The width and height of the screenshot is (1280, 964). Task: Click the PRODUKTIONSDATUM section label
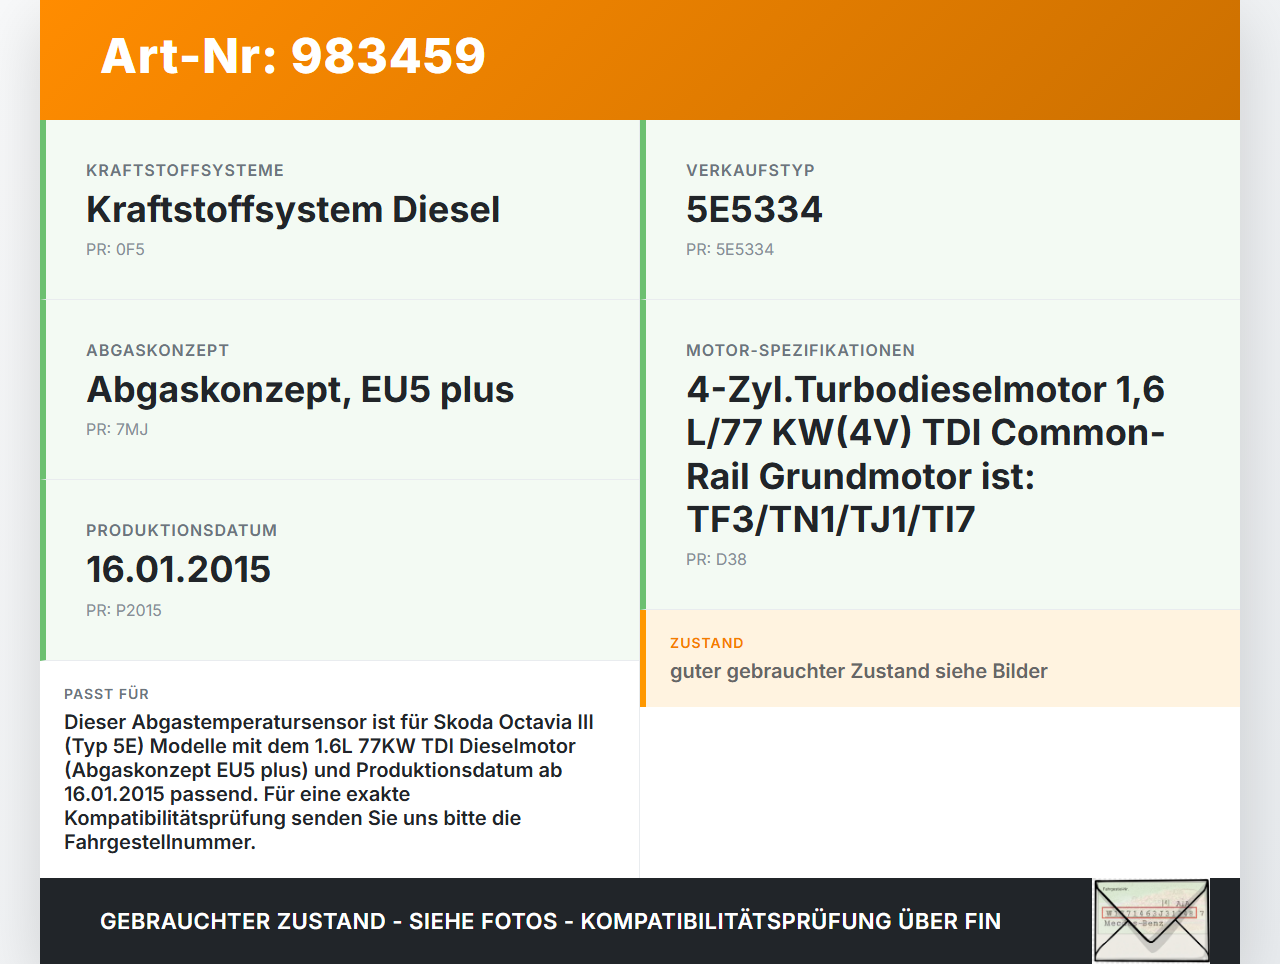[181, 531]
